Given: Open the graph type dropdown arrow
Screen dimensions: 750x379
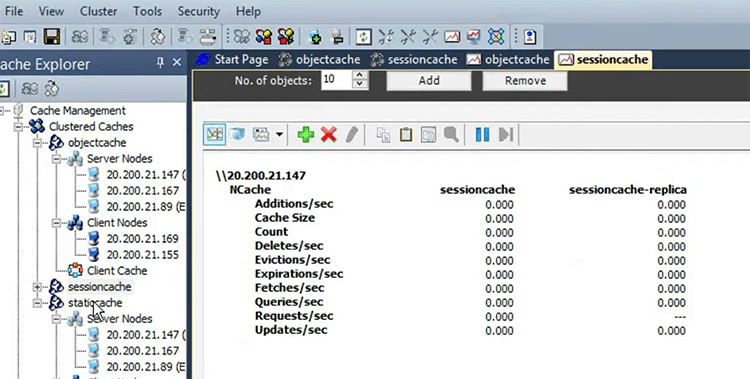Looking at the screenshot, I should tap(279, 135).
